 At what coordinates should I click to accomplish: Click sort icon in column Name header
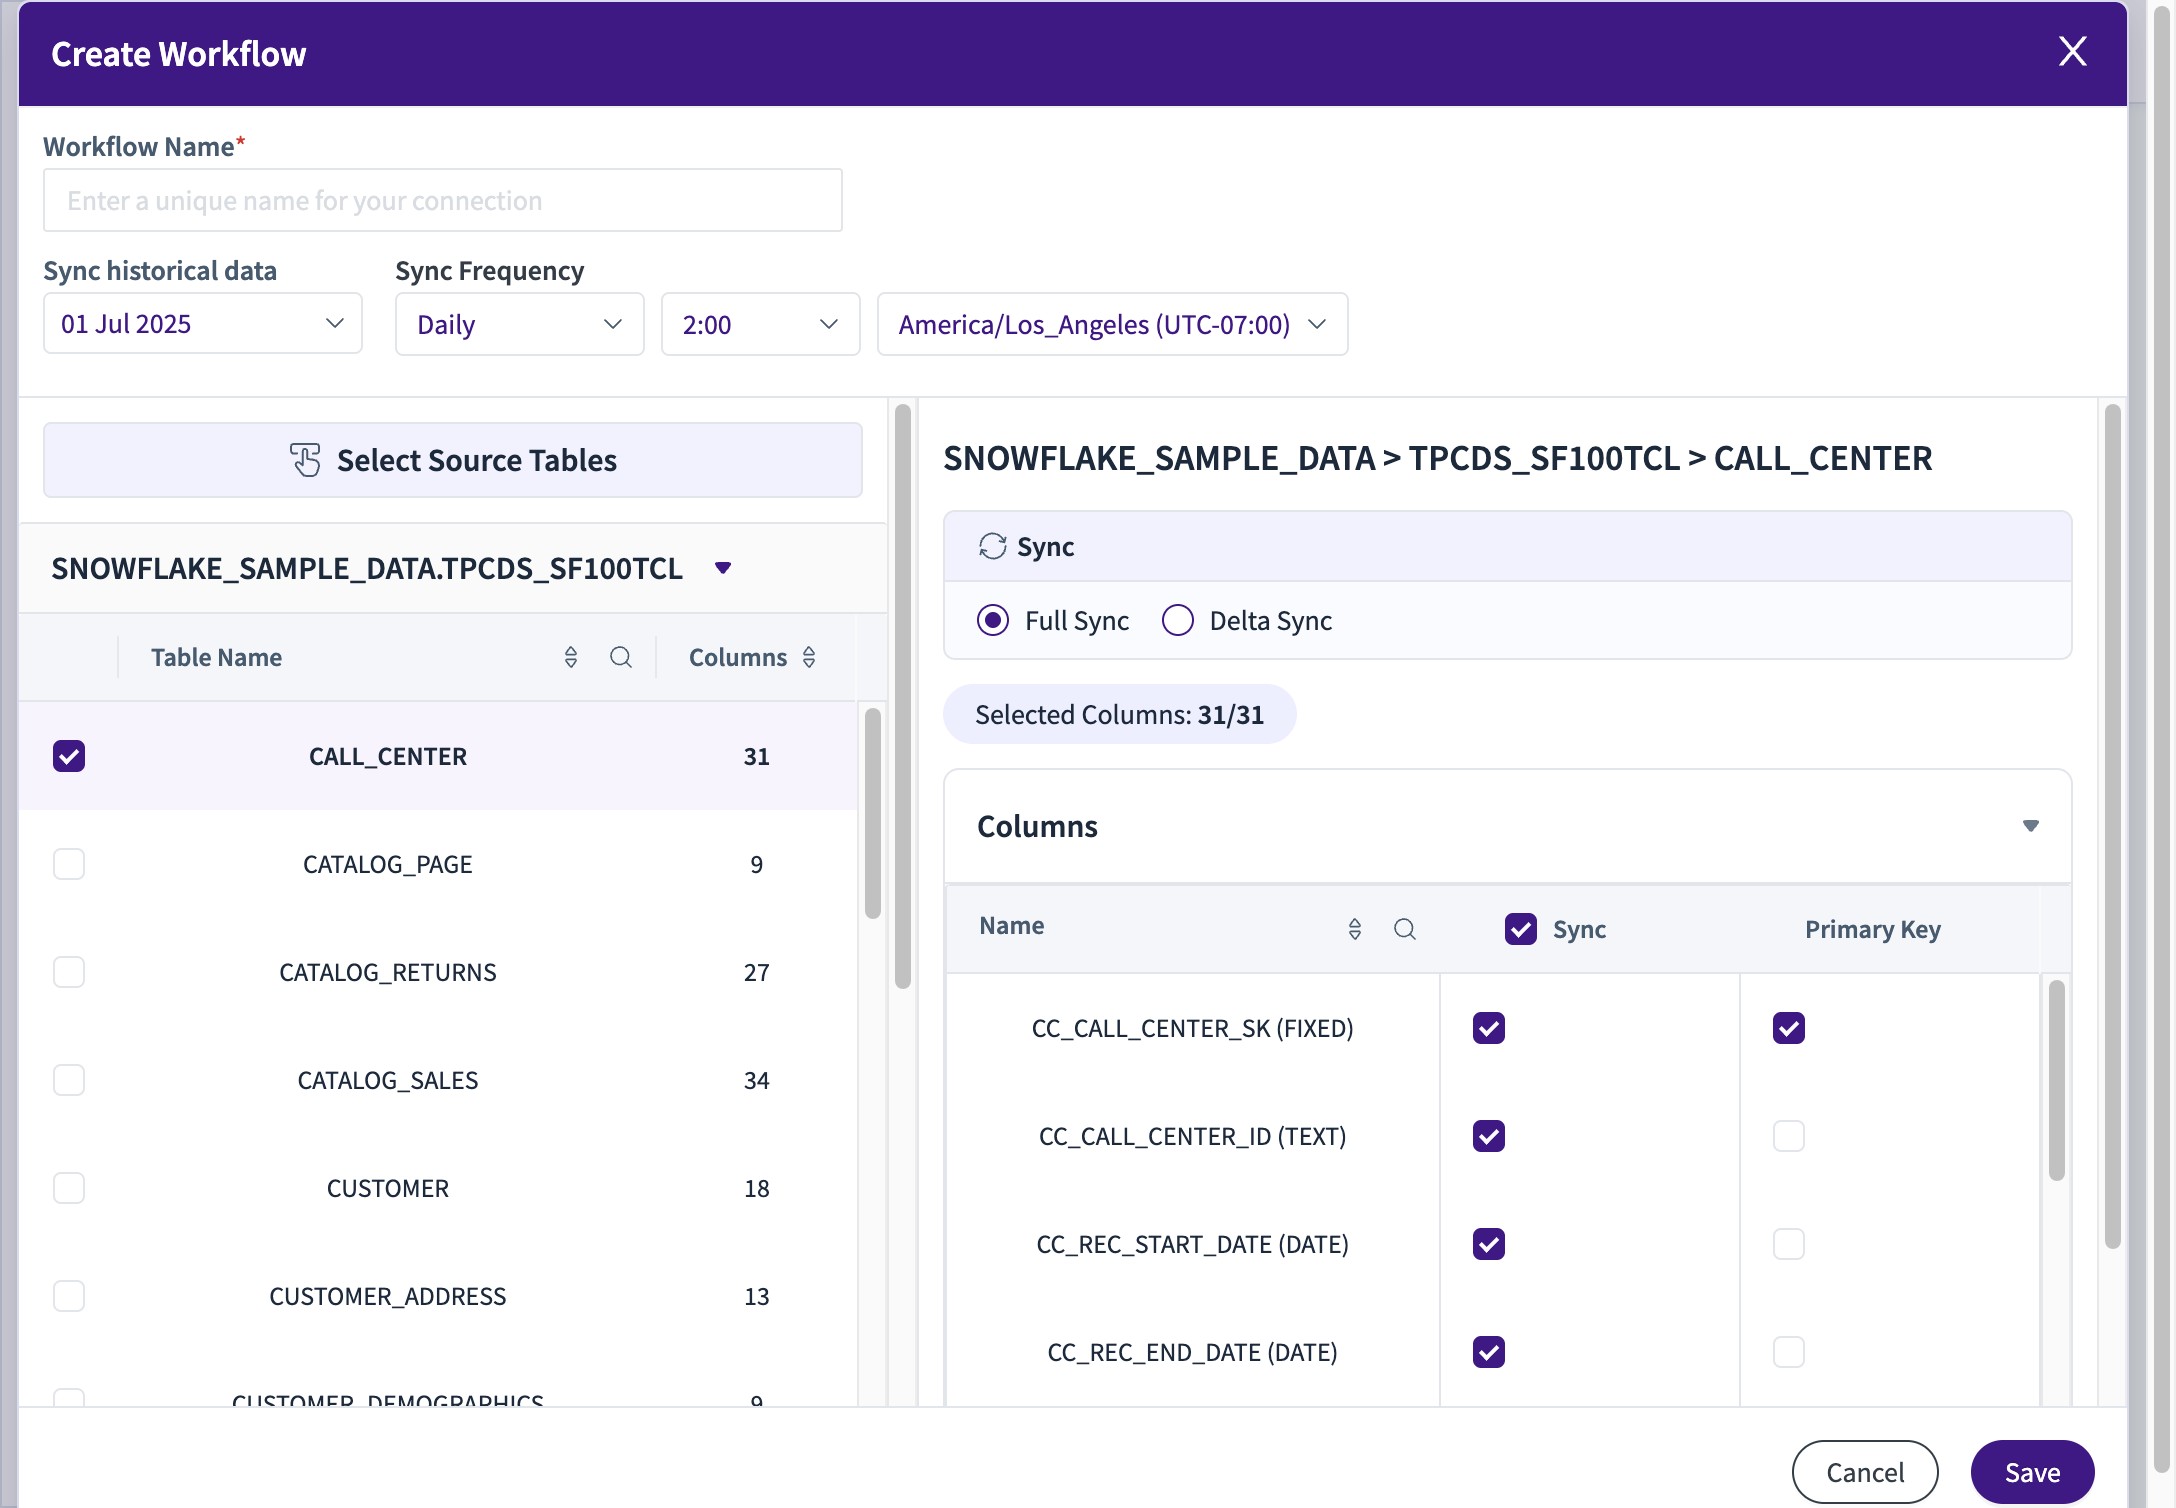click(x=1355, y=929)
